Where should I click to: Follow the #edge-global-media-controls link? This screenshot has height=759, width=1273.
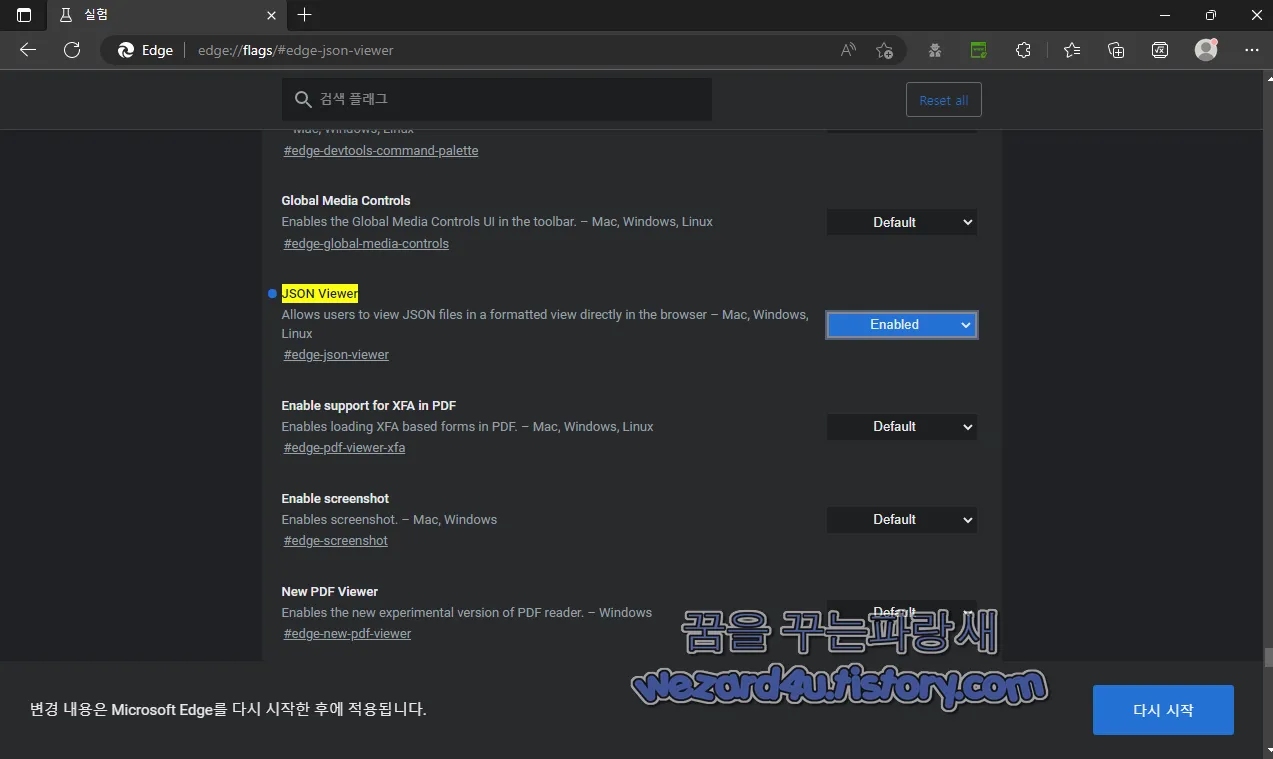(x=366, y=244)
